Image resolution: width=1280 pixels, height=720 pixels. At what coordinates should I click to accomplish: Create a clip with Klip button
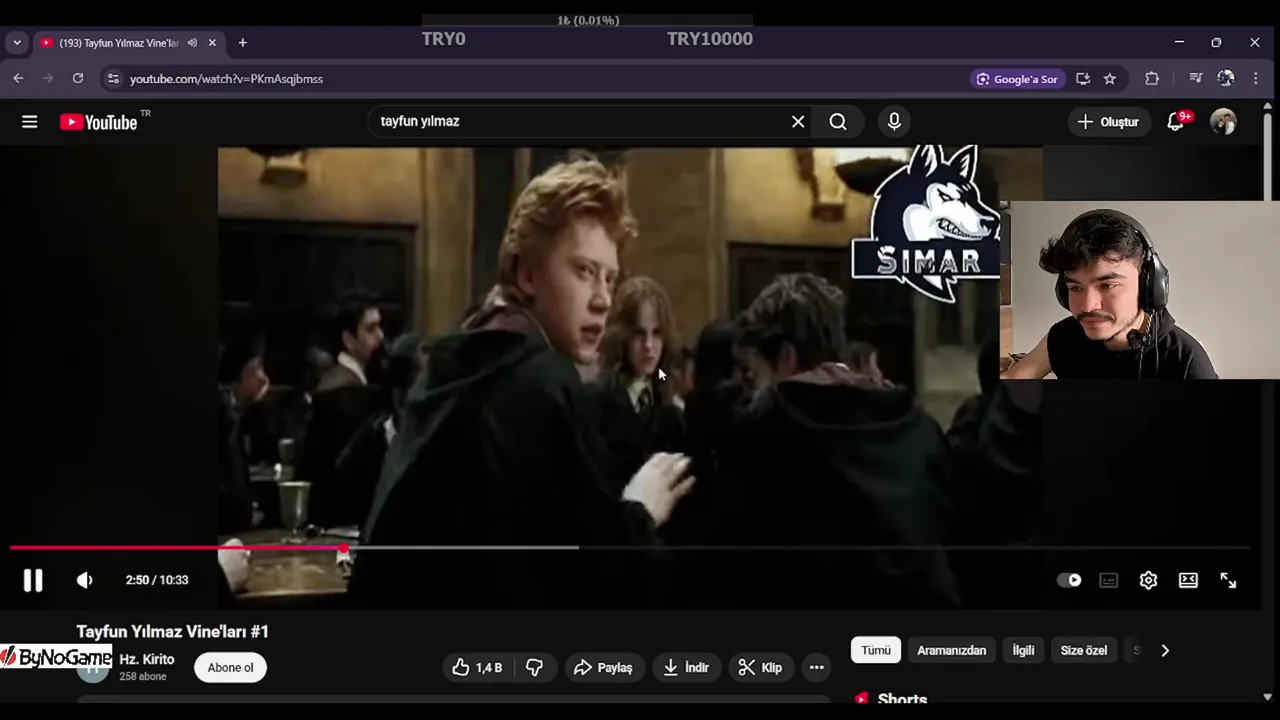click(x=760, y=667)
